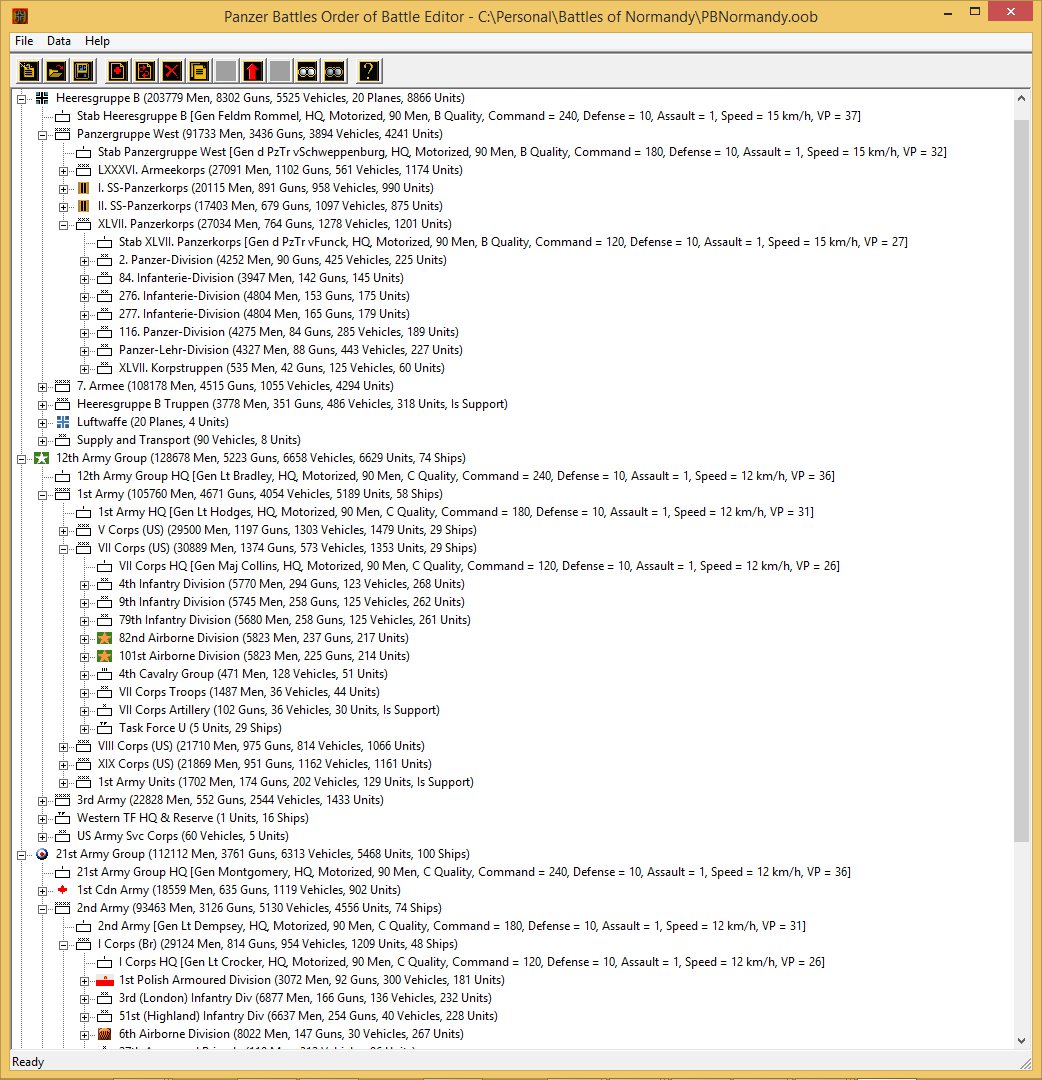The image size is (1042, 1080).
Task: Select the Supply and Transport row
Action: pyautogui.click(x=189, y=439)
